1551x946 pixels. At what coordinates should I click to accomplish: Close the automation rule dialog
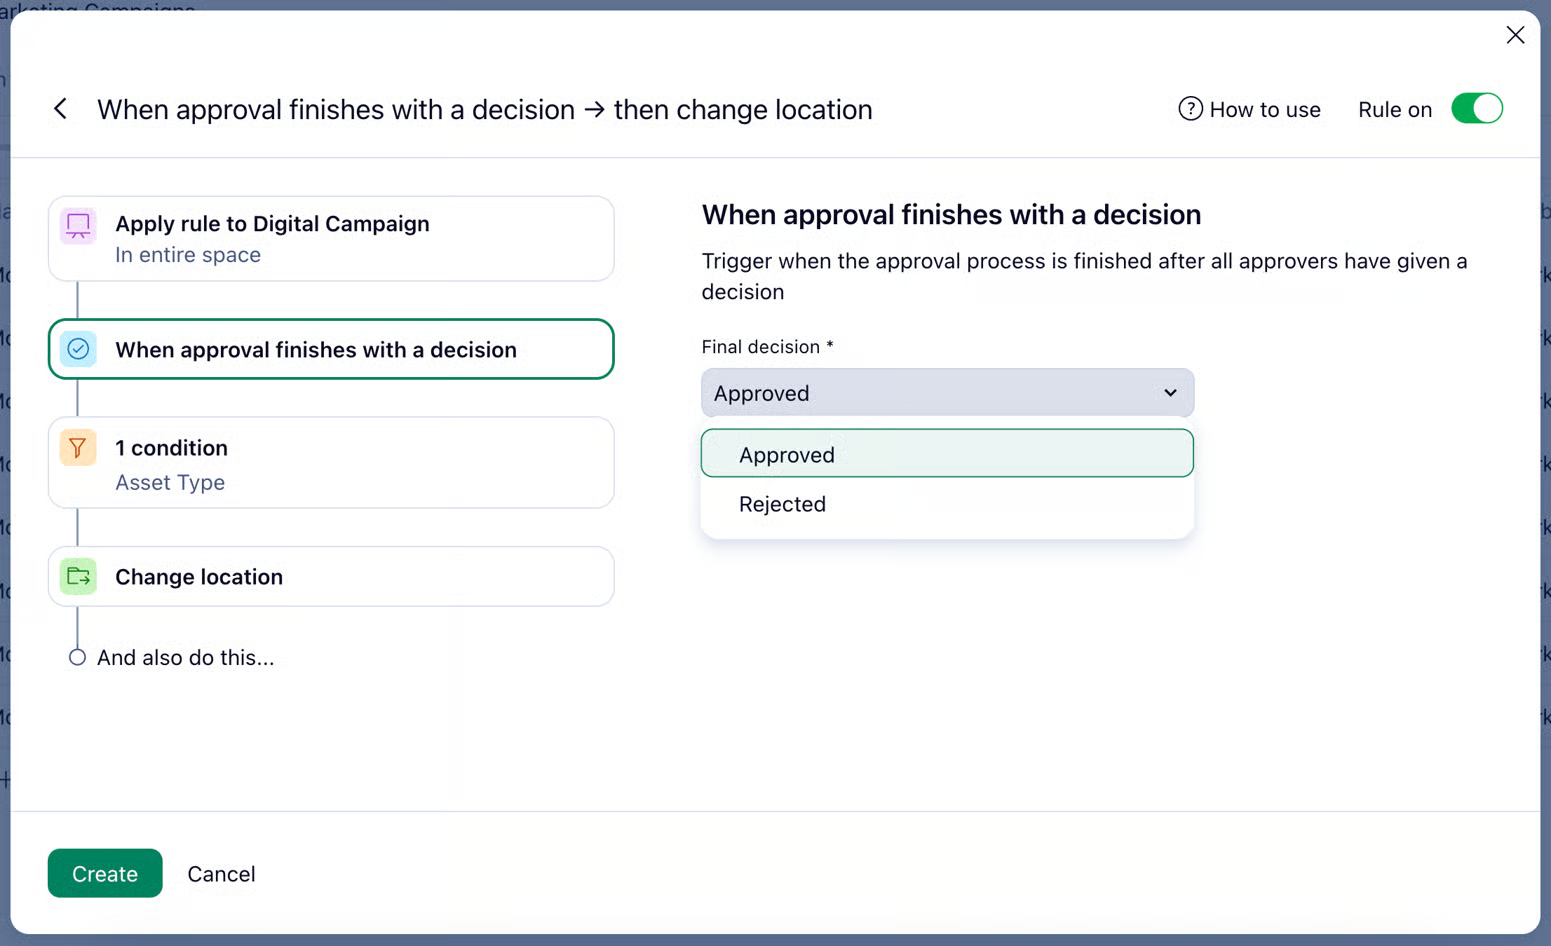coord(1515,35)
